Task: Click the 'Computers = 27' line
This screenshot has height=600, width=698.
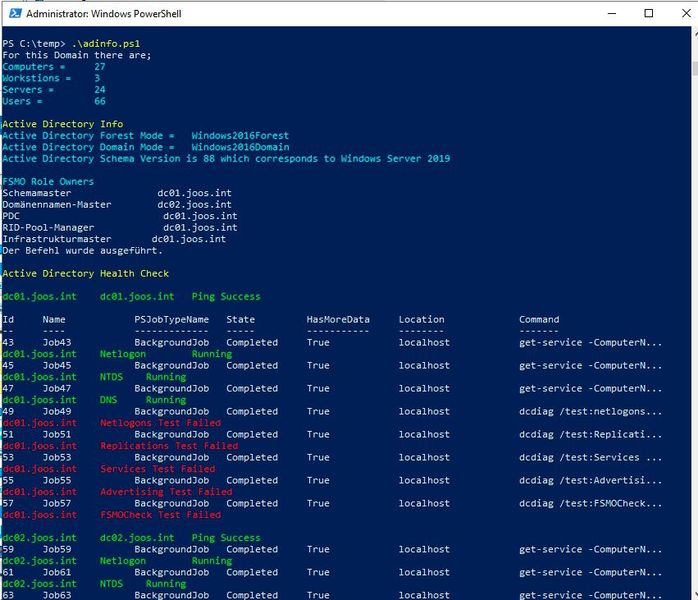Action: [54, 67]
